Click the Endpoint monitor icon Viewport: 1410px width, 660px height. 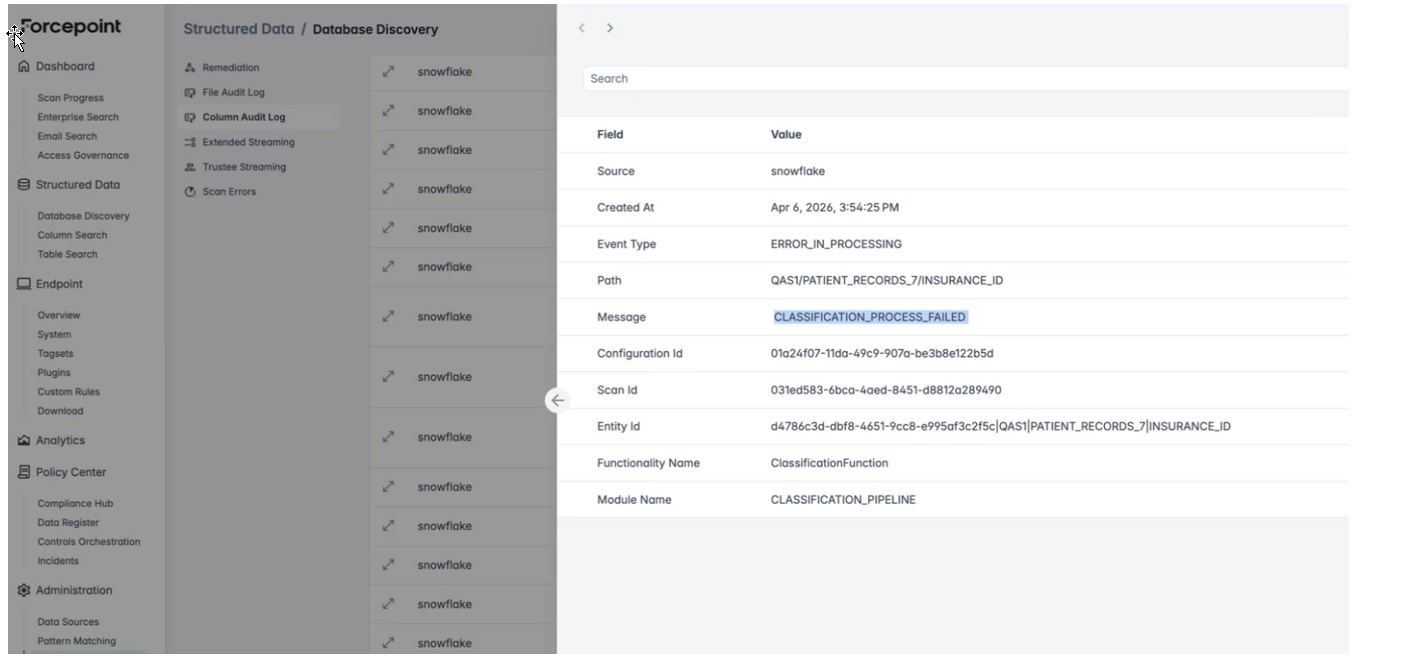pyautogui.click(x=24, y=284)
